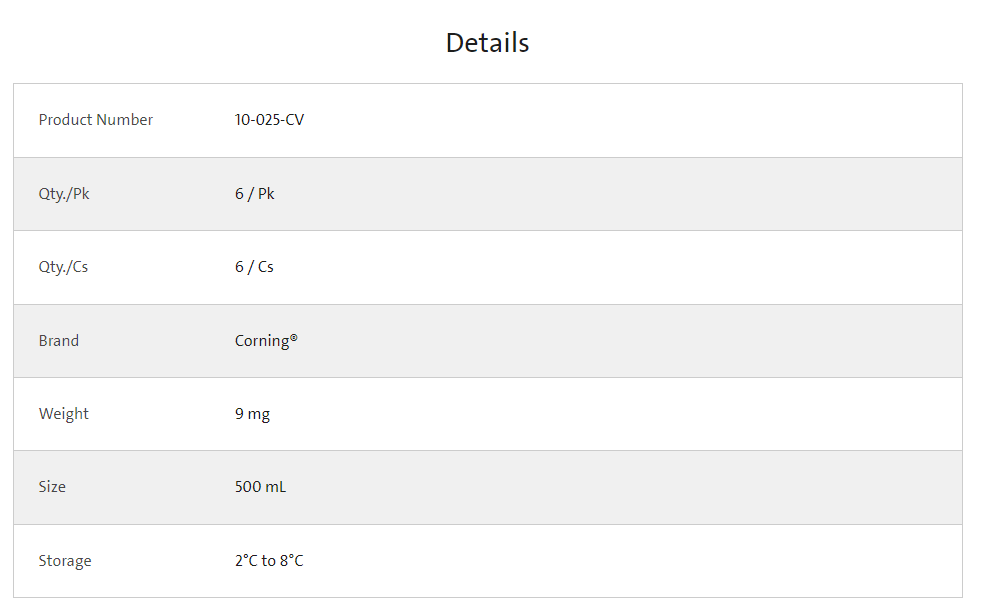Viewport: 989px width, 614px height.
Task: Click the mL size unit
Action: click(275, 487)
